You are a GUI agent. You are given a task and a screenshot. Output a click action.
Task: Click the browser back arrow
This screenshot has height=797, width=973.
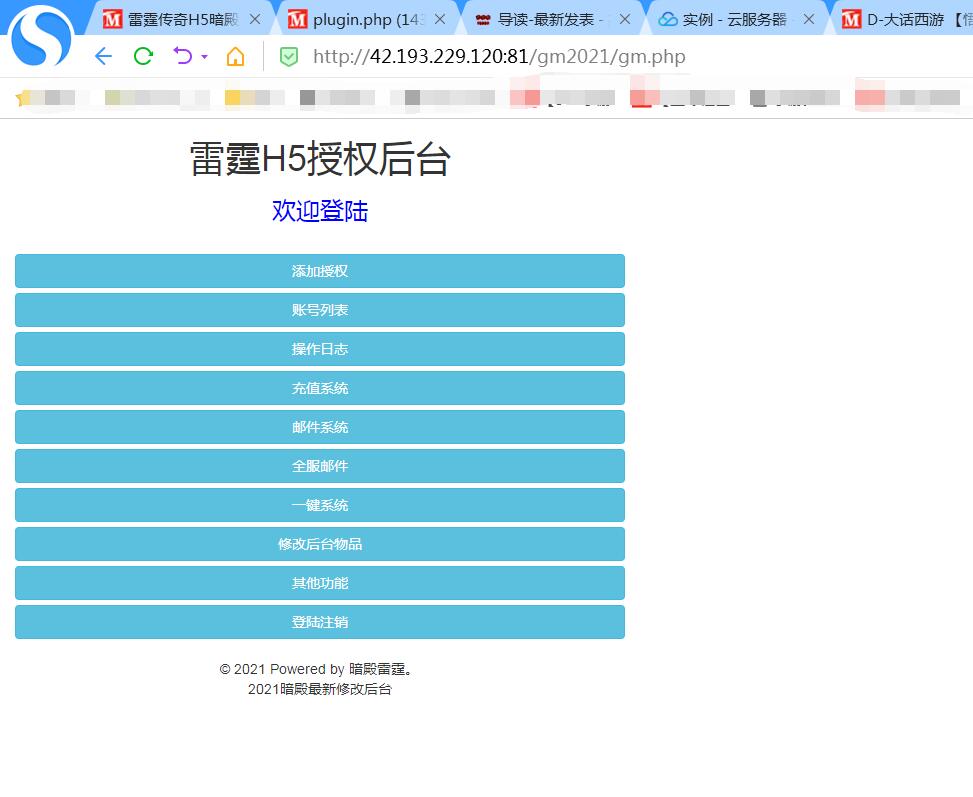tap(102, 56)
